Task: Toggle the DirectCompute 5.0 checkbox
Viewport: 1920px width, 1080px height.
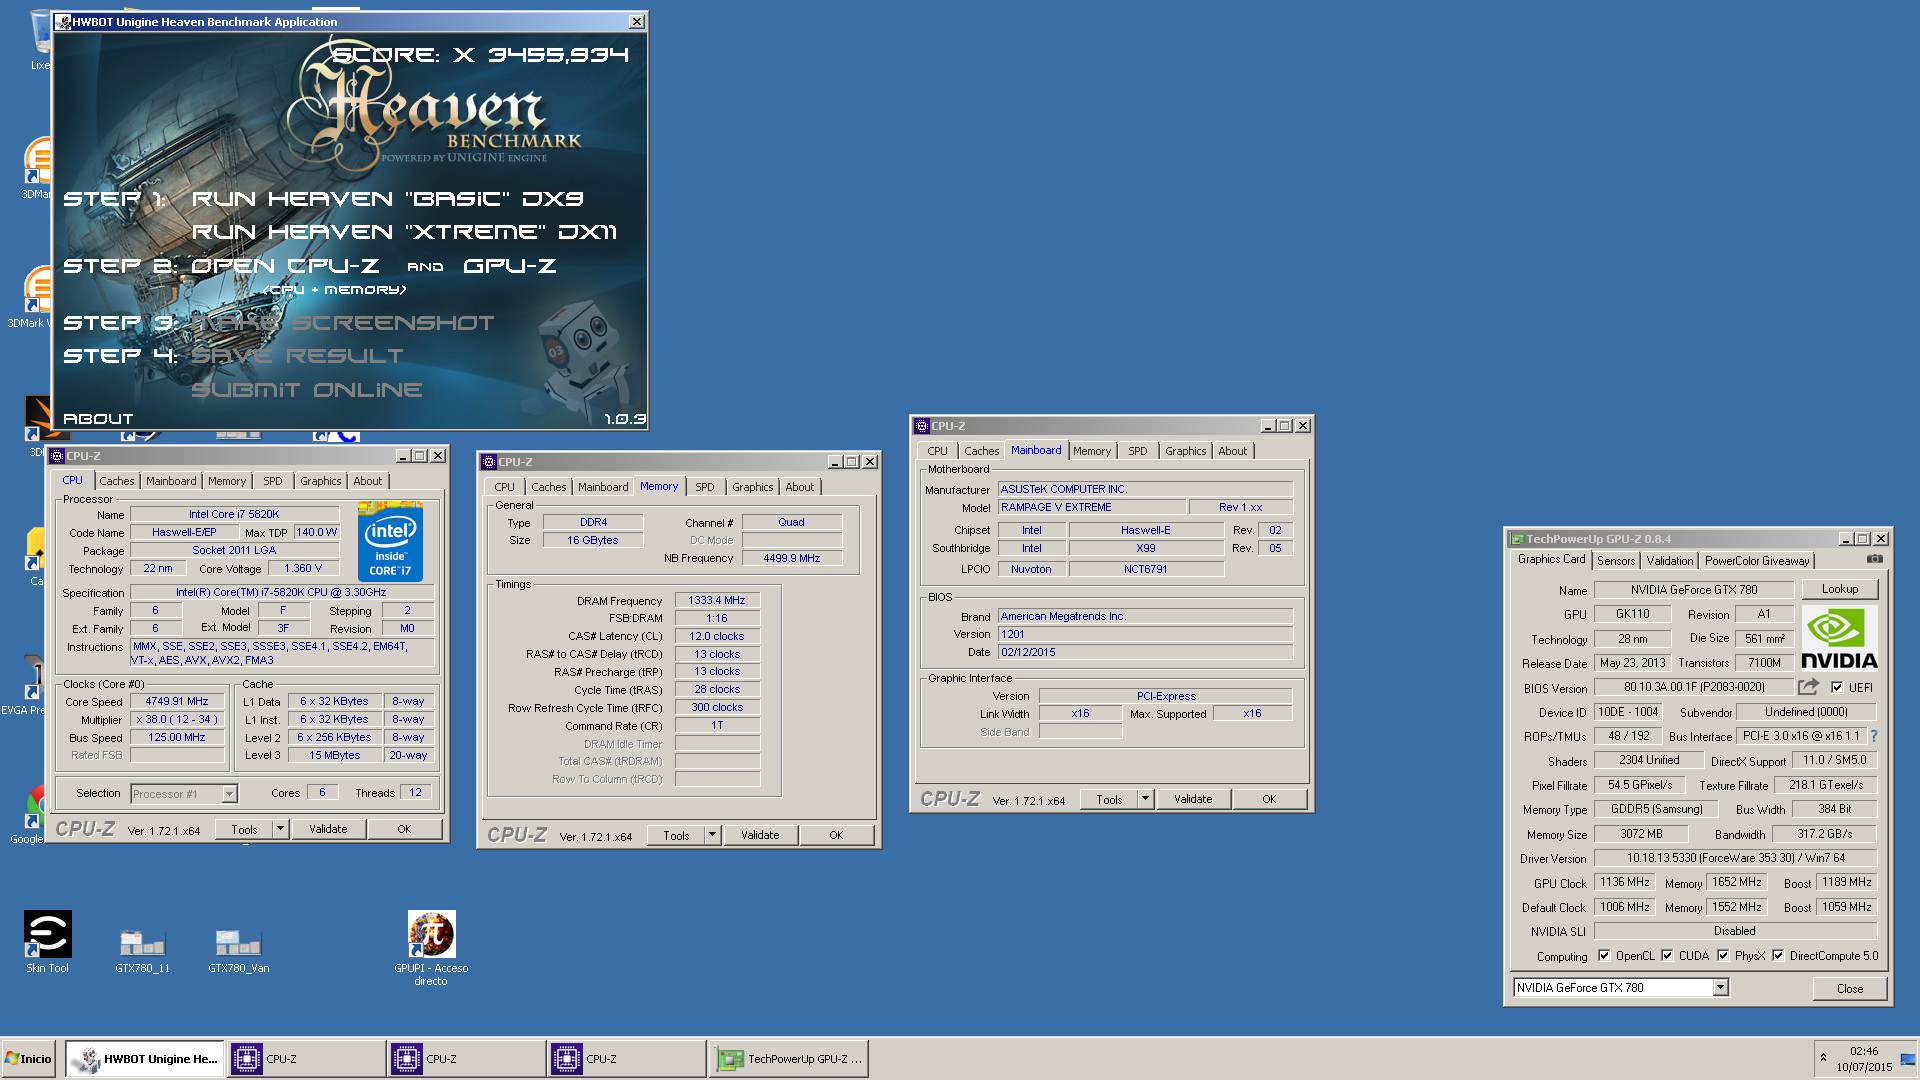Action: tap(1778, 955)
